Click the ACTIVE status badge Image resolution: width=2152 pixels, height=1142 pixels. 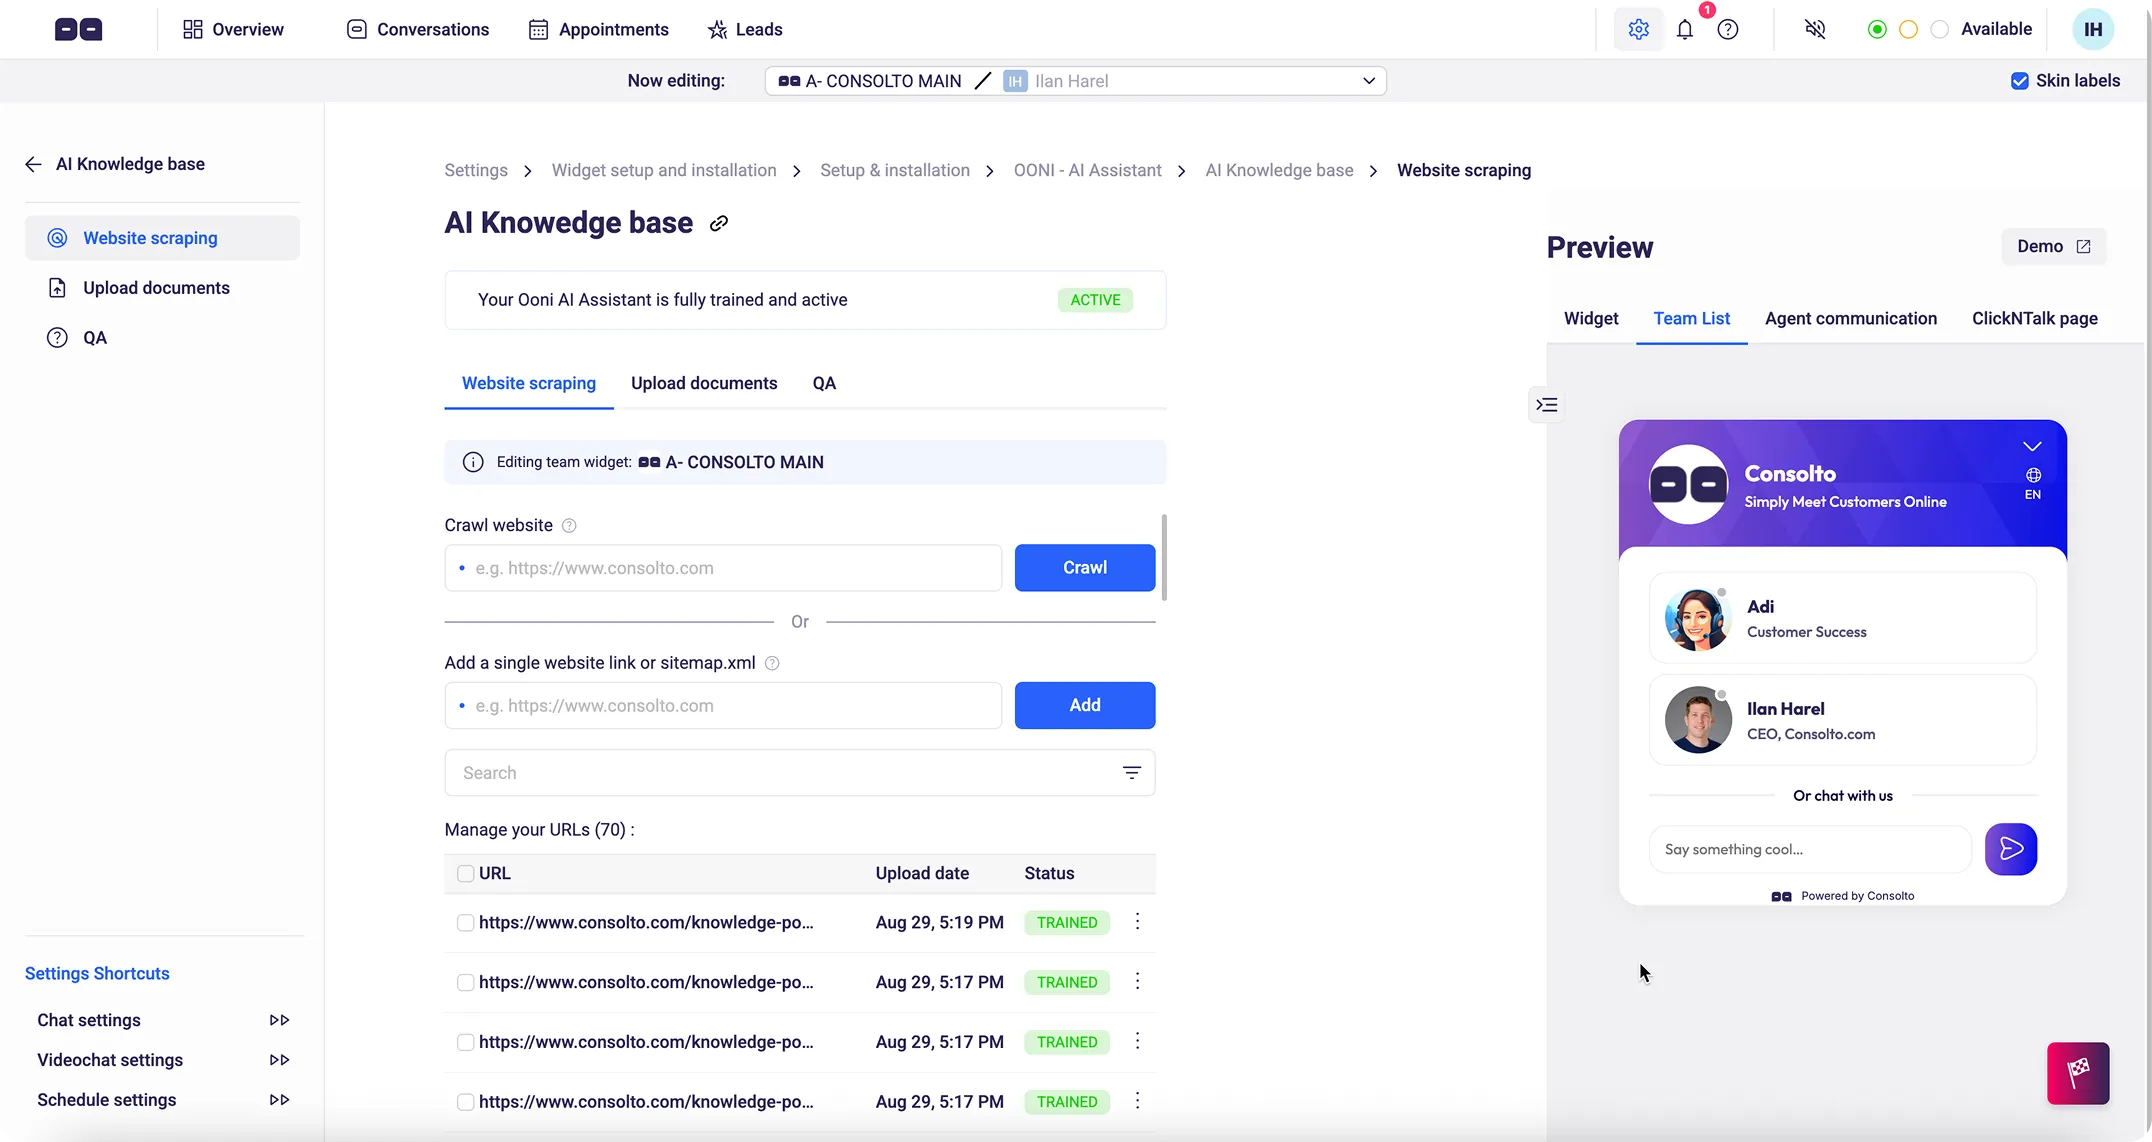pos(1095,300)
